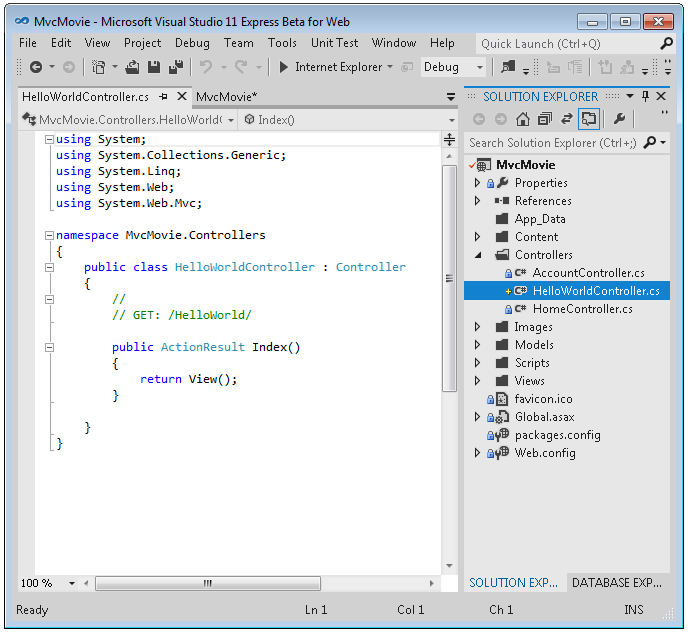Screen dimensions: 688x632
Task: Click the uncomment lines toolbar icon
Action: coord(575,67)
